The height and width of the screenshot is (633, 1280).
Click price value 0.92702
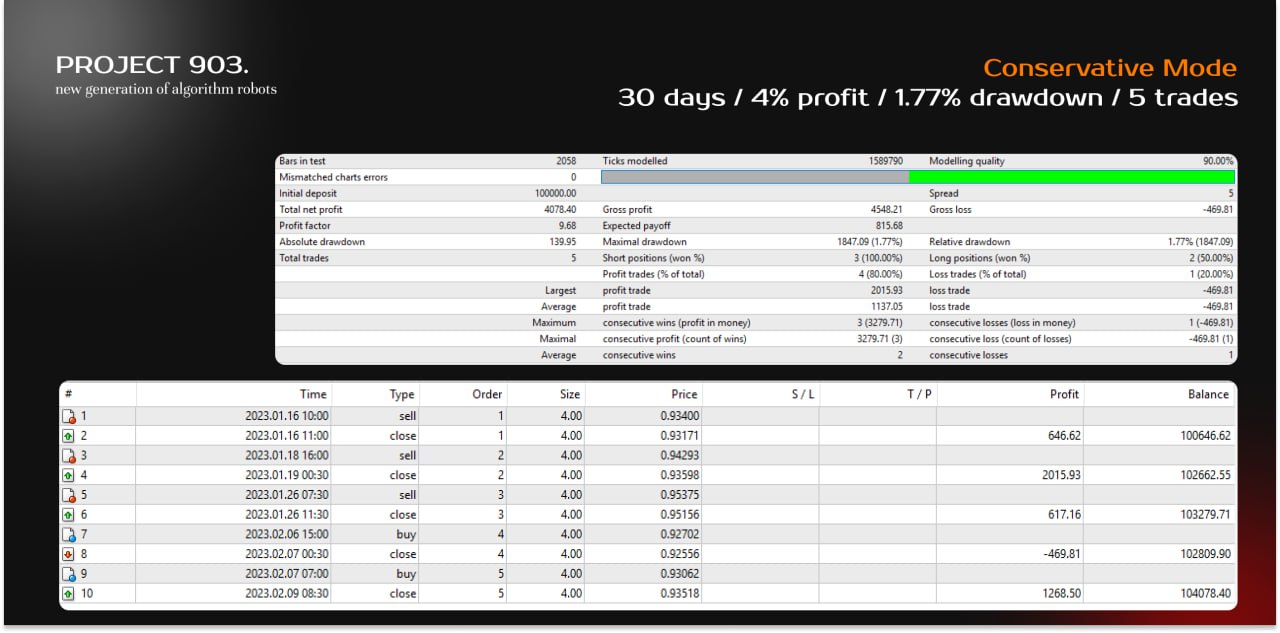click(x=680, y=535)
